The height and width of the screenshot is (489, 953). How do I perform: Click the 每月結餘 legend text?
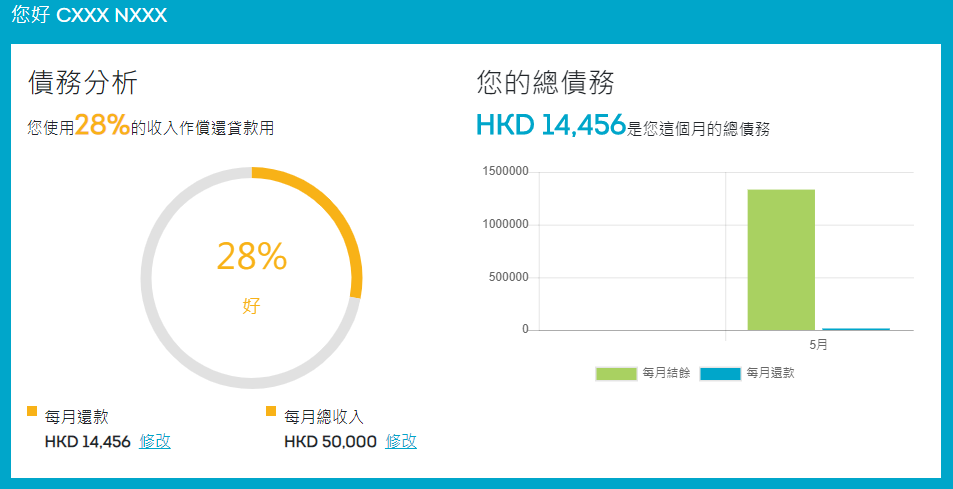[666, 374]
